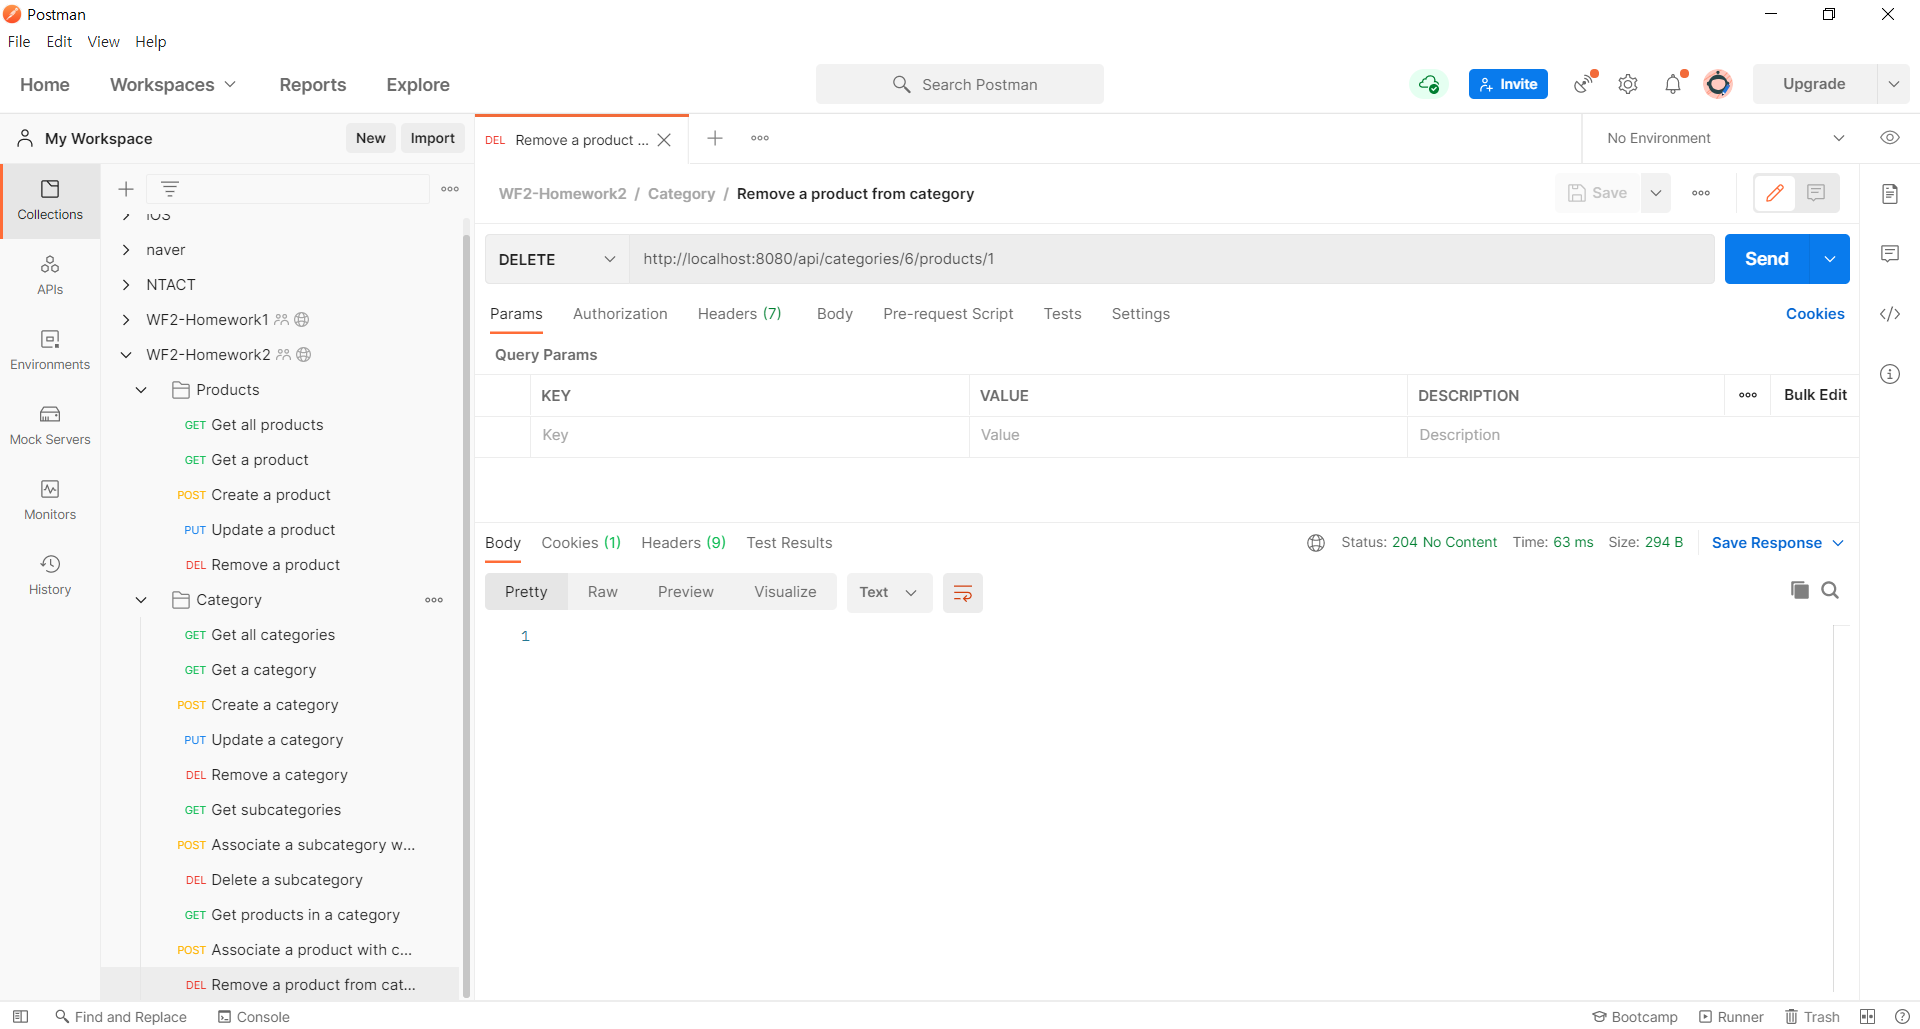The width and height of the screenshot is (1920, 1029).
Task: Create a new collection with plus icon
Action: 126,189
